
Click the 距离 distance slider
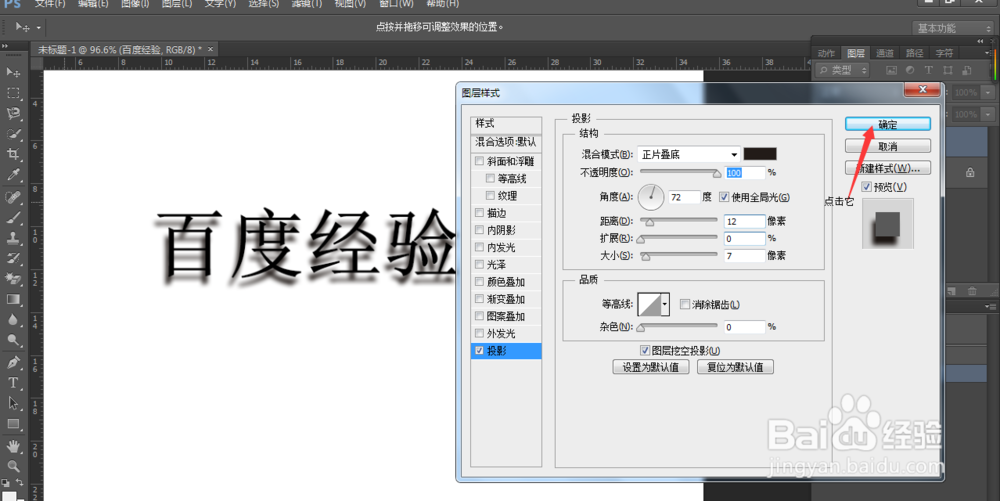[679, 221]
